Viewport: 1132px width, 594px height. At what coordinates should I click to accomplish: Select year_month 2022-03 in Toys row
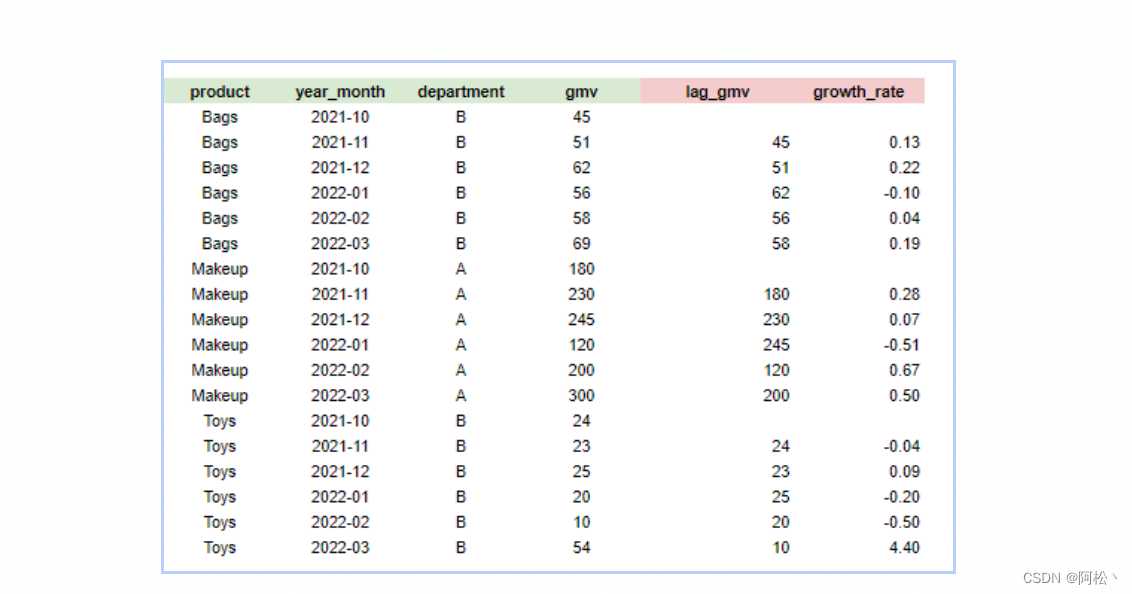click(340, 548)
